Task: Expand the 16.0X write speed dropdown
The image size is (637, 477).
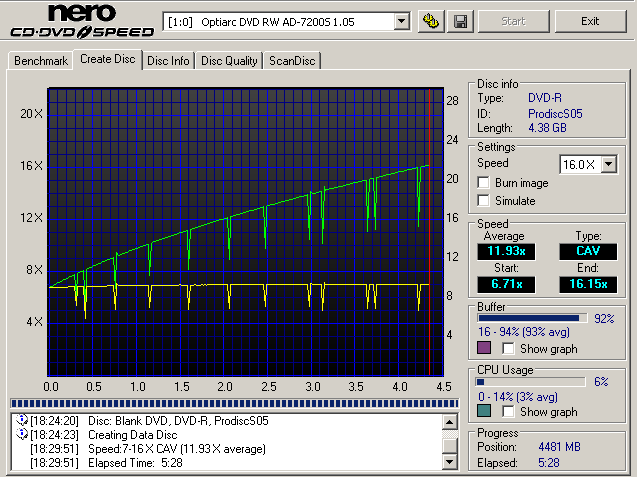Action: tap(609, 164)
